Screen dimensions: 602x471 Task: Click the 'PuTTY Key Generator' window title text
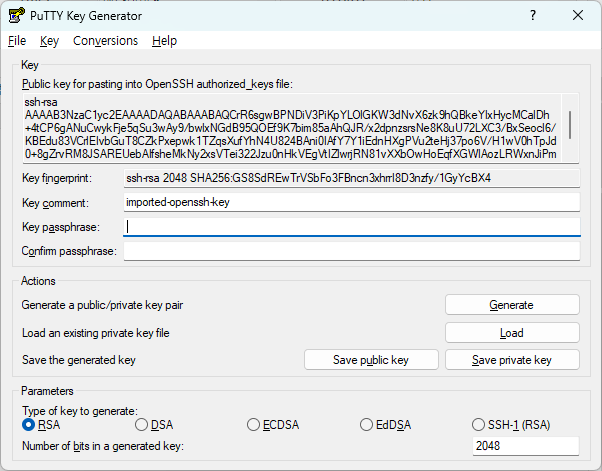86,16
